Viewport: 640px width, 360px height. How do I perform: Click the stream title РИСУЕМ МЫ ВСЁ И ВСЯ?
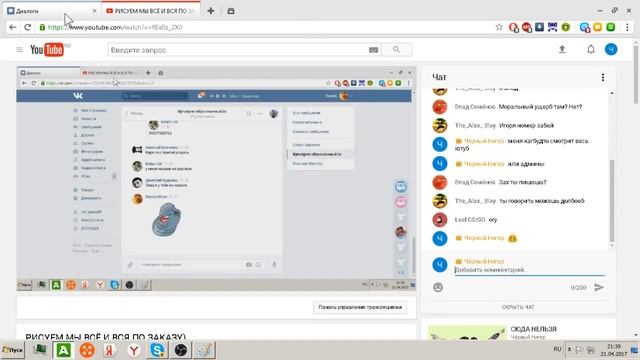pyautogui.click(x=105, y=337)
